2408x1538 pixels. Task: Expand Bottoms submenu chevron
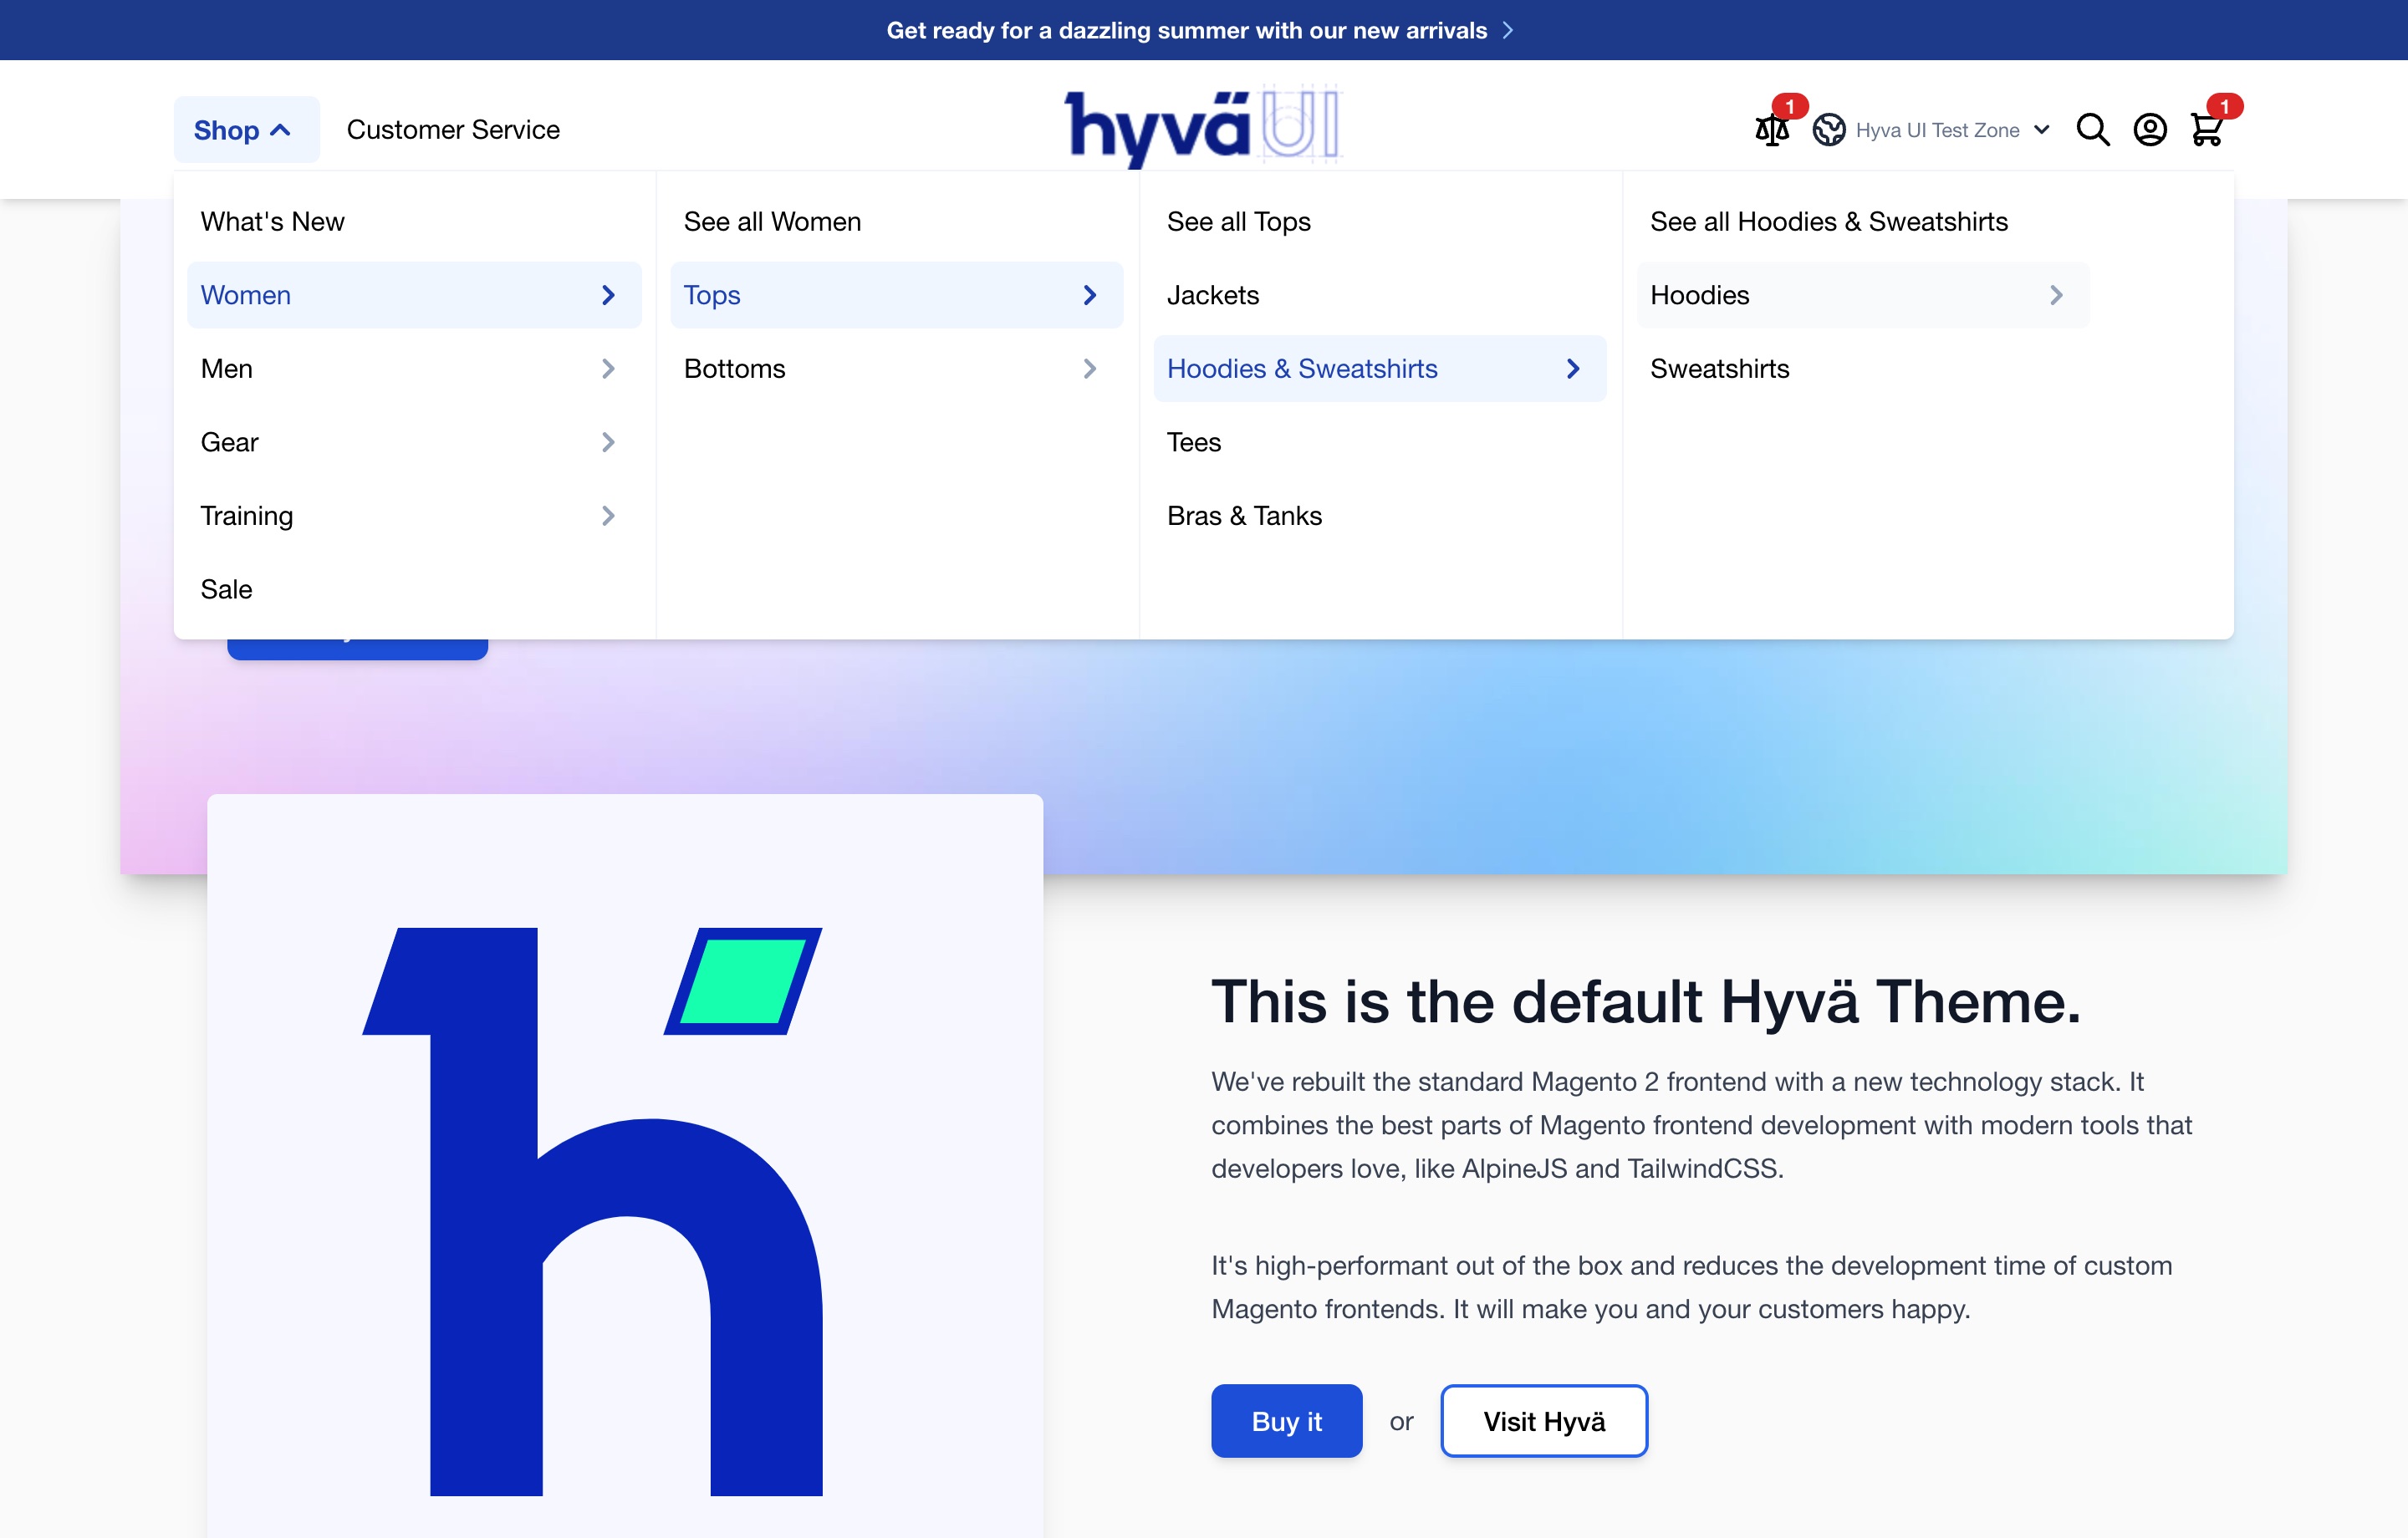point(1090,369)
